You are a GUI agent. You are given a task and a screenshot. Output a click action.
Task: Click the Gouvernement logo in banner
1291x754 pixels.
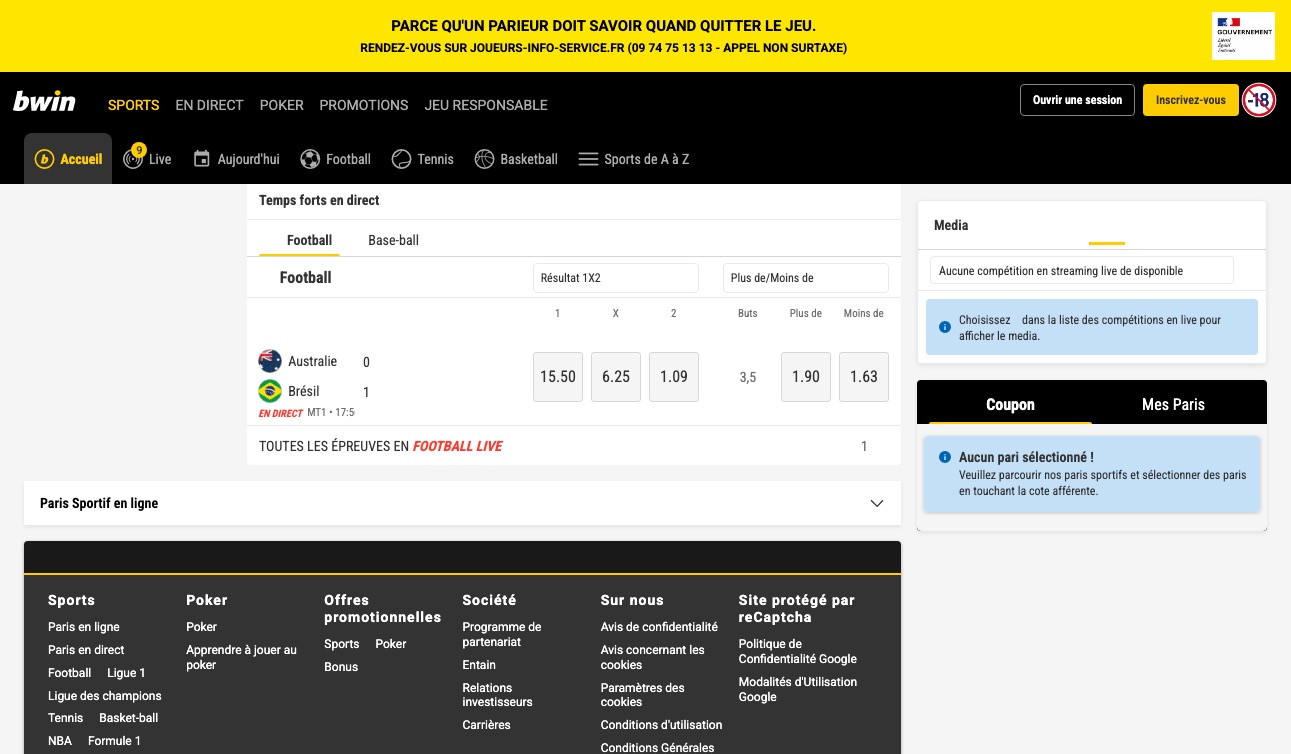point(1243,36)
